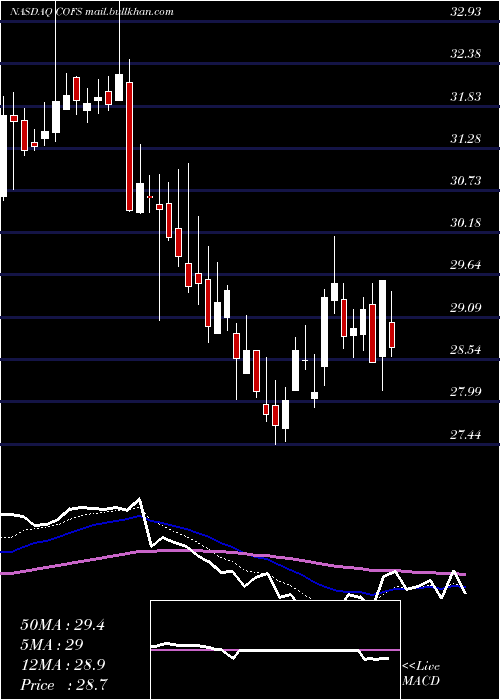Click the 12MA : 28.9 readout
The height and width of the screenshot is (700, 500).
coord(62,665)
